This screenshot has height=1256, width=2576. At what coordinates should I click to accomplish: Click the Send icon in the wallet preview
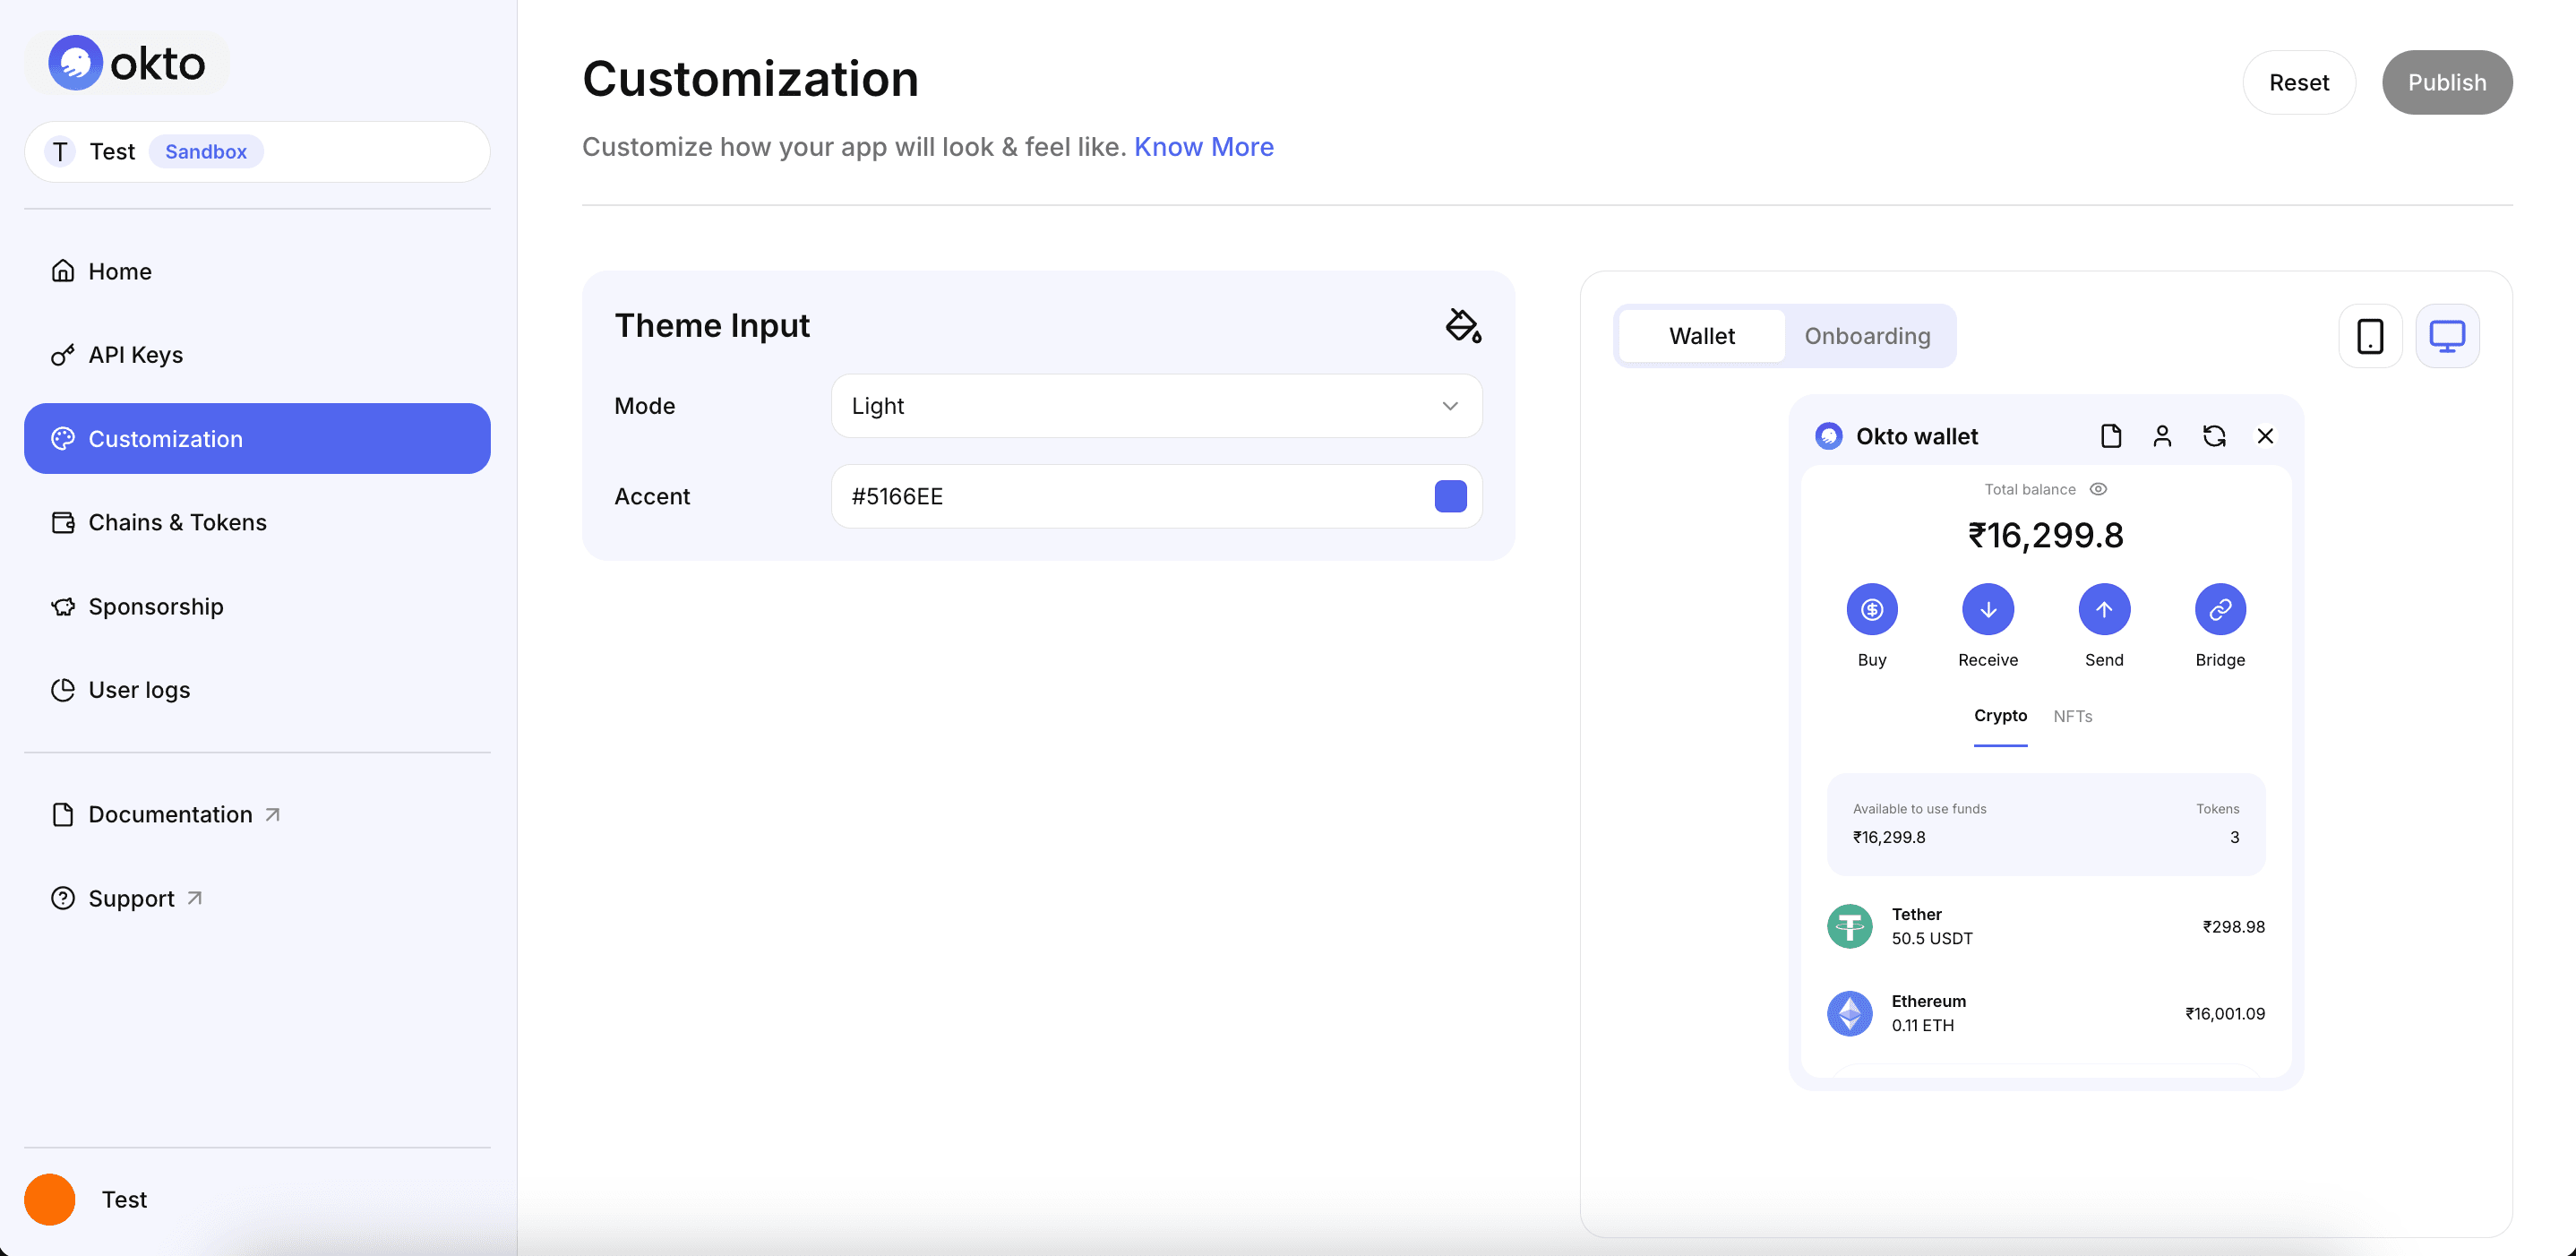click(2104, 609)
